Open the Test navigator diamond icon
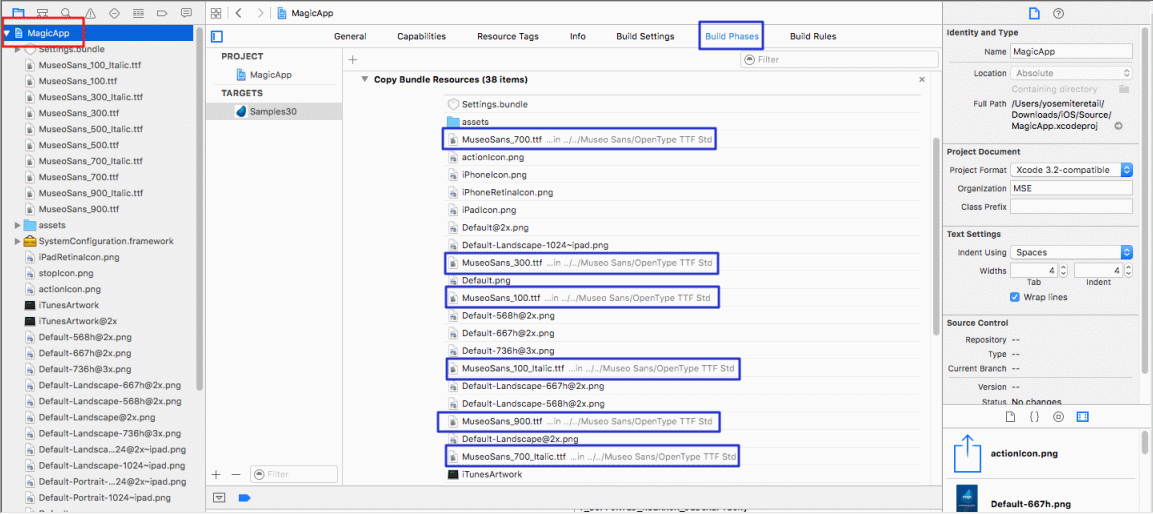 (114, 13)
